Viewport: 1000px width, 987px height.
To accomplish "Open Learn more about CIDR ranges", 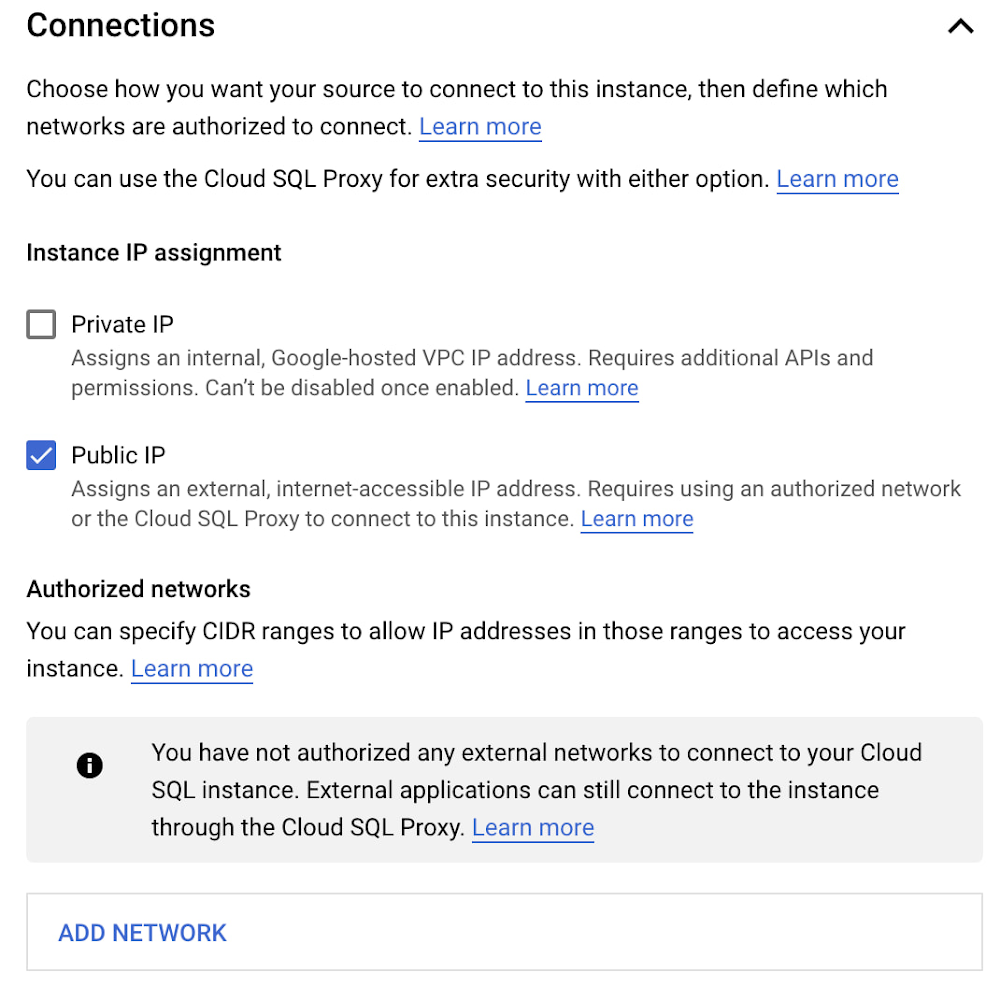I will pos(192,669).
